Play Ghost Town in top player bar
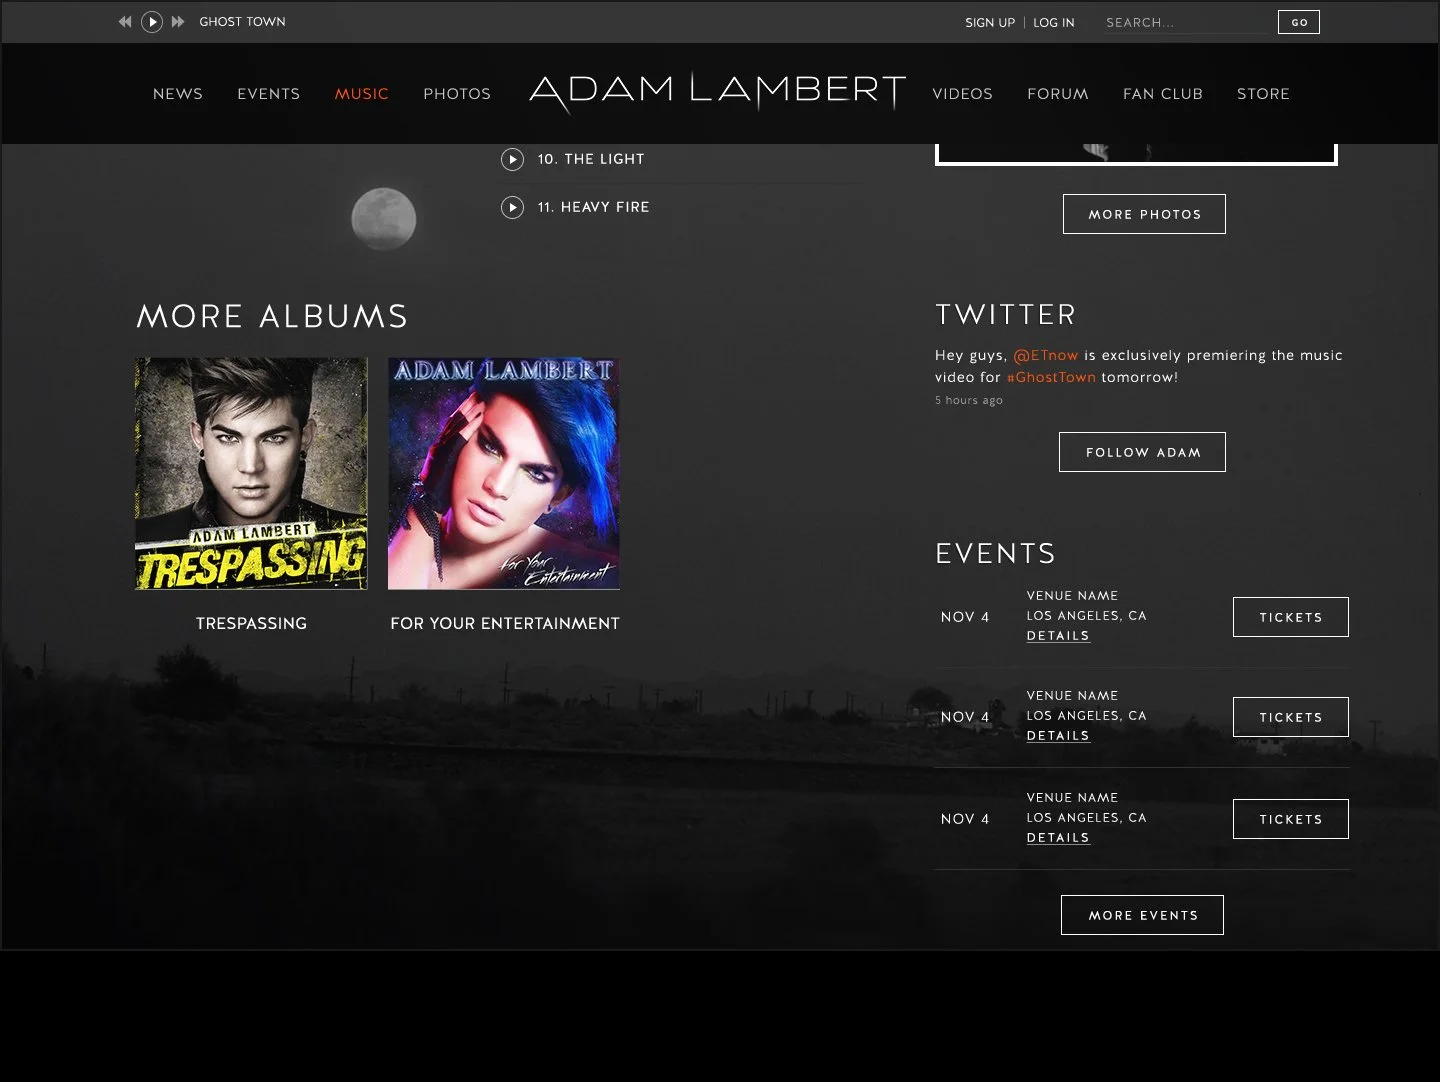 (x=152, y=21)
